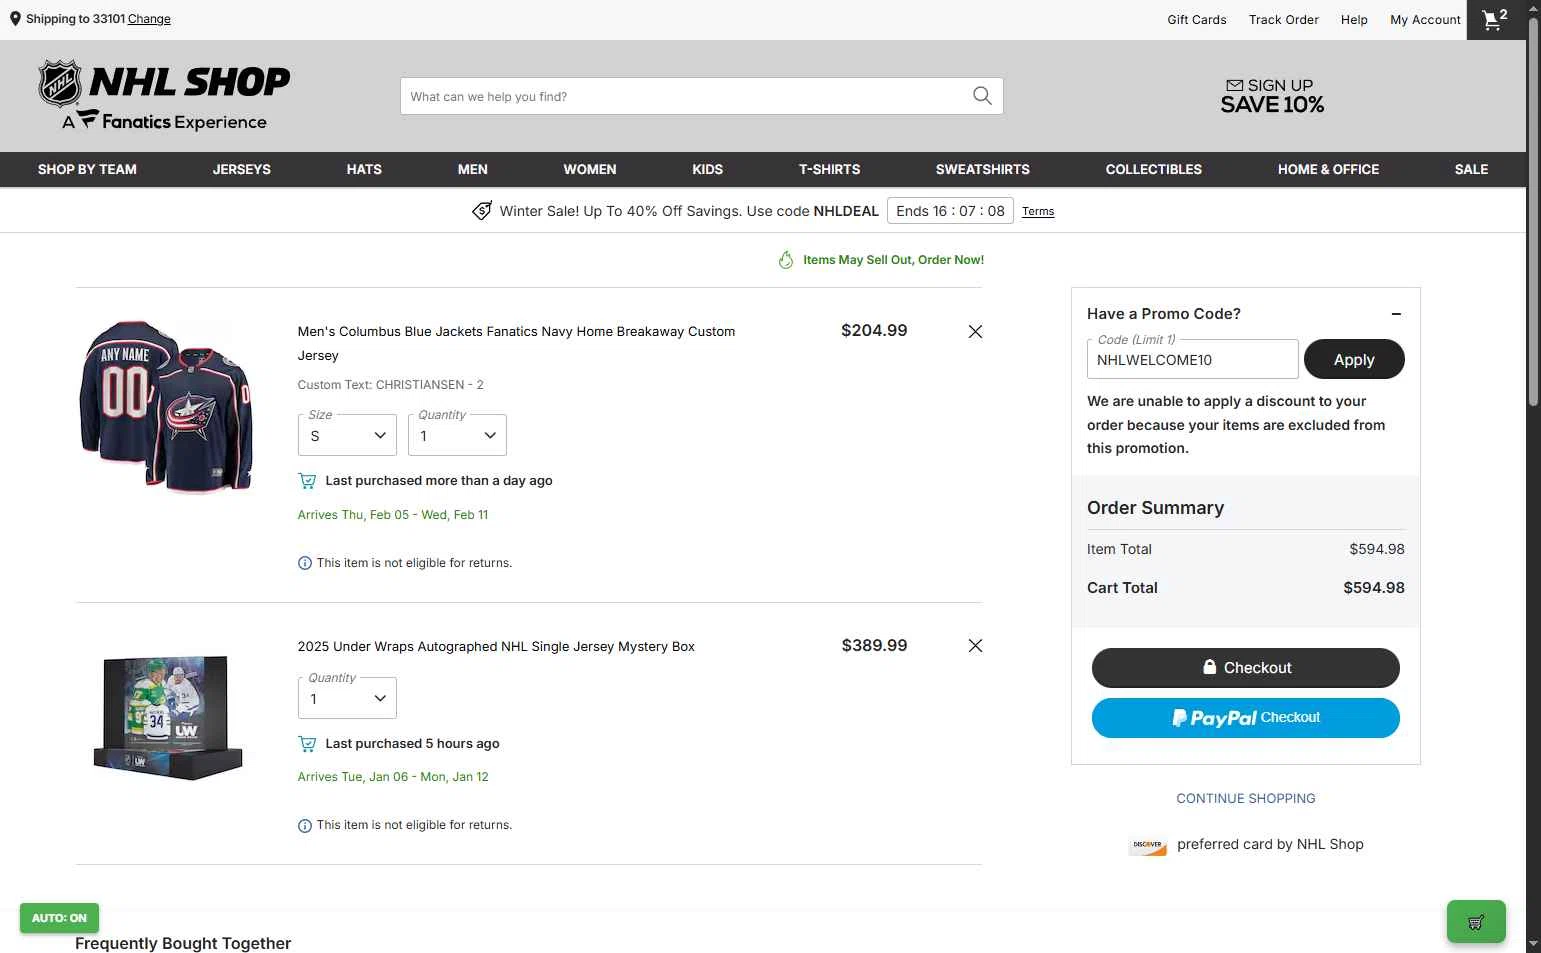This screenshot has height=953, width=1541.
Task: Open the Mystery Box Quantity dropdown
Action: coord(347,698)
